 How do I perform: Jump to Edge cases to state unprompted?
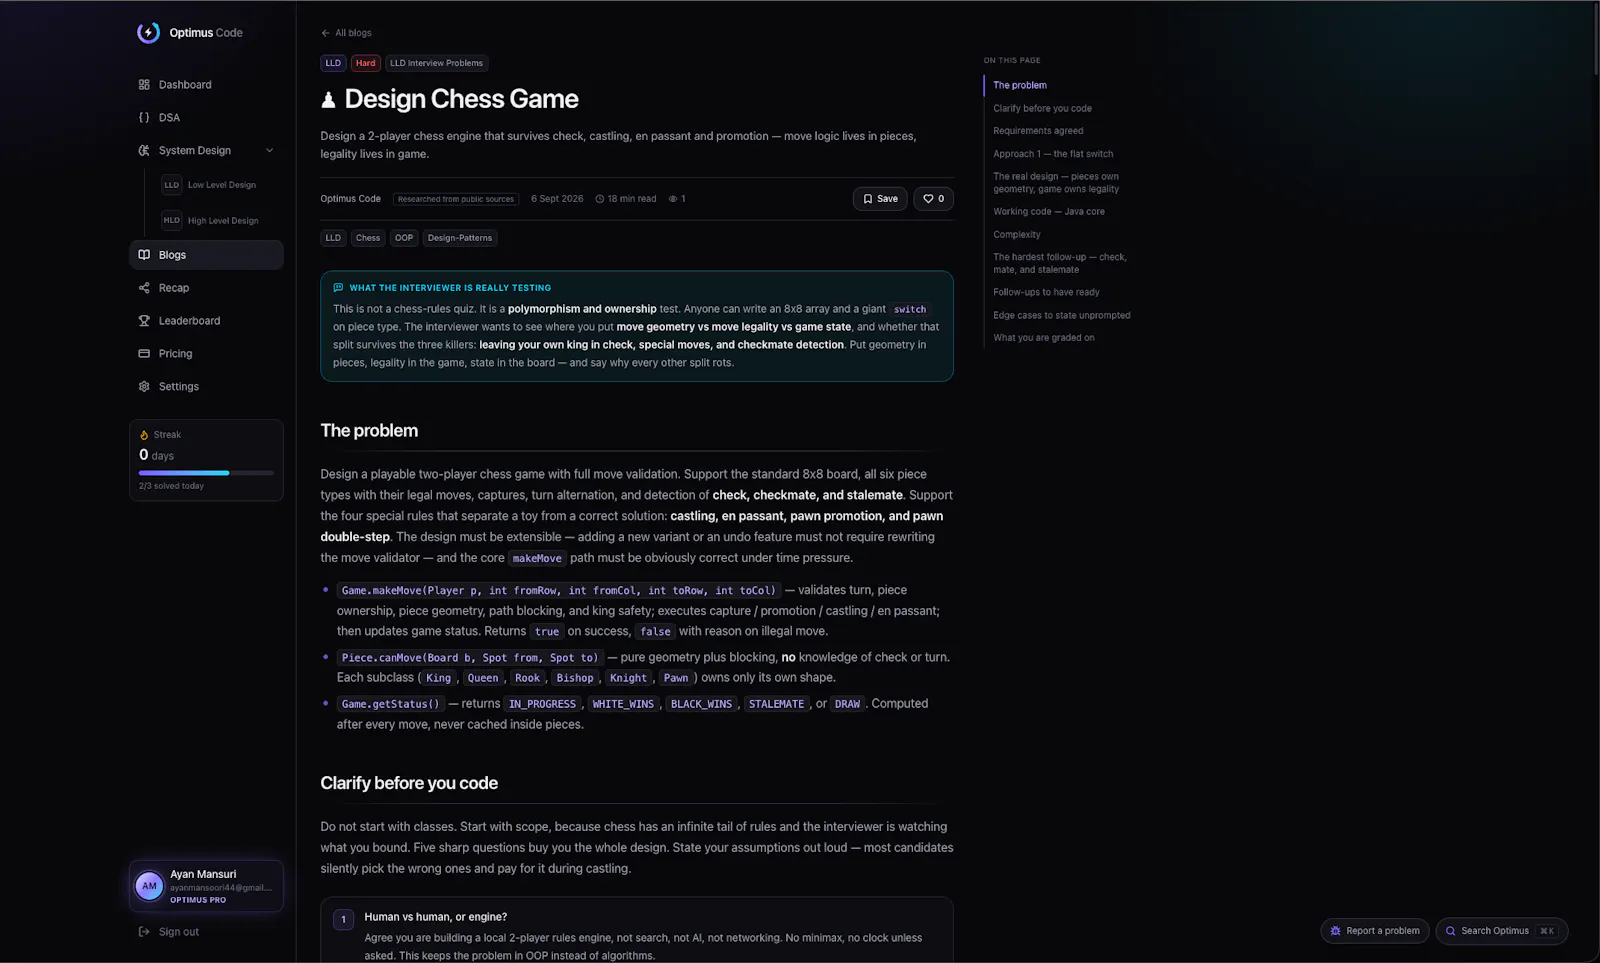1062,316
